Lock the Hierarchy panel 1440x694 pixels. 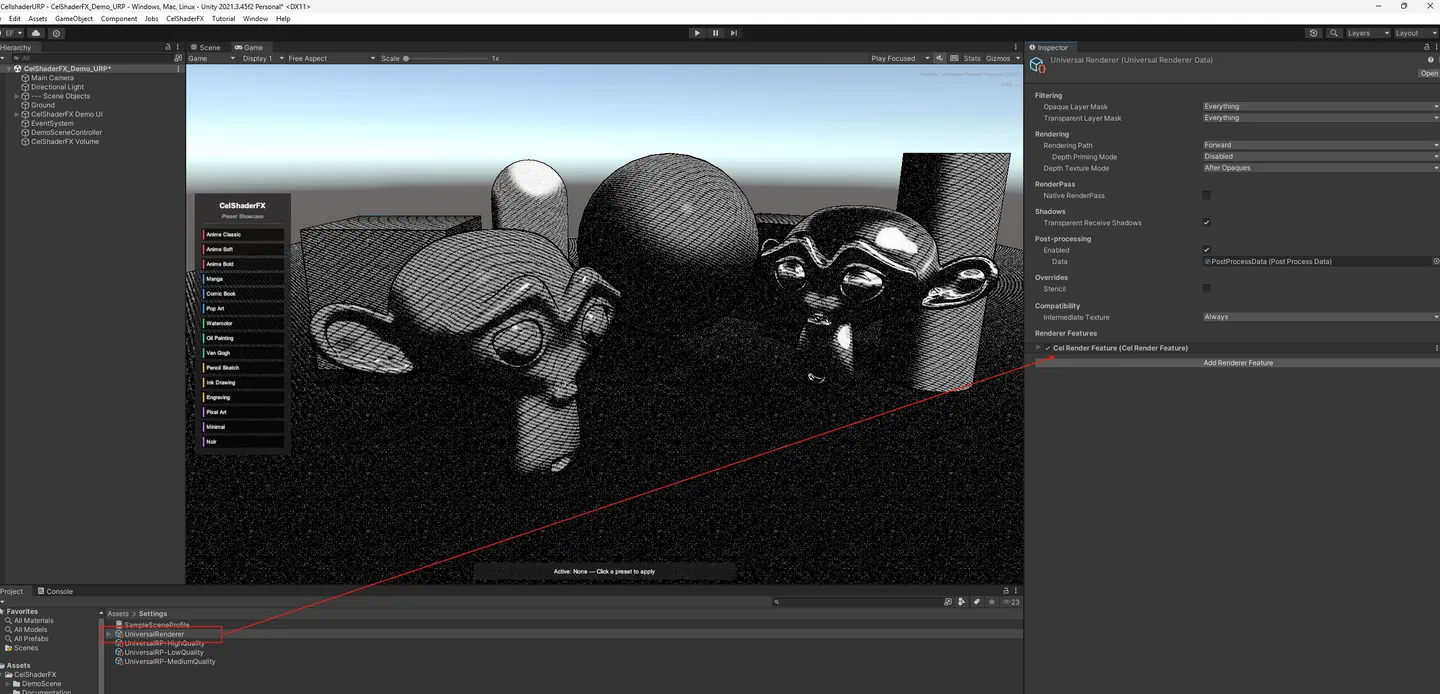[168, 47]
